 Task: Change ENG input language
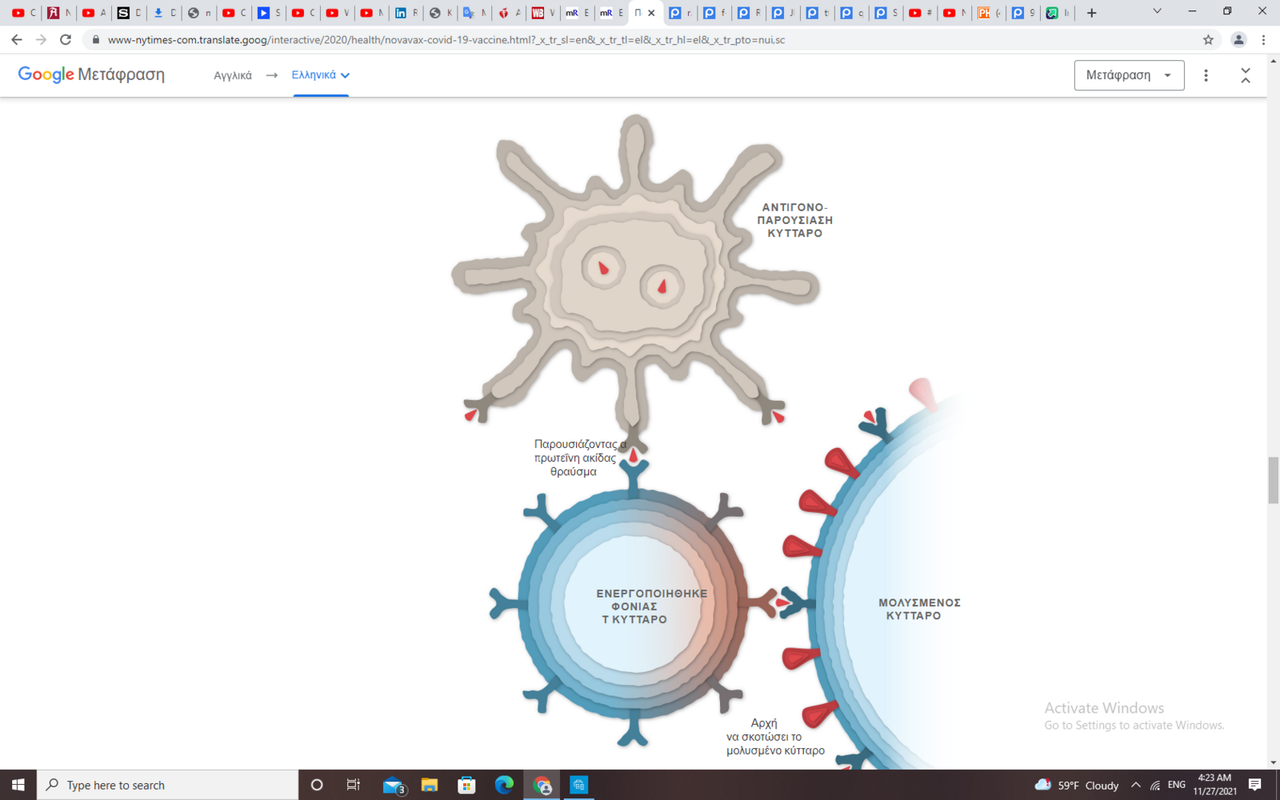coord(1177,785)
